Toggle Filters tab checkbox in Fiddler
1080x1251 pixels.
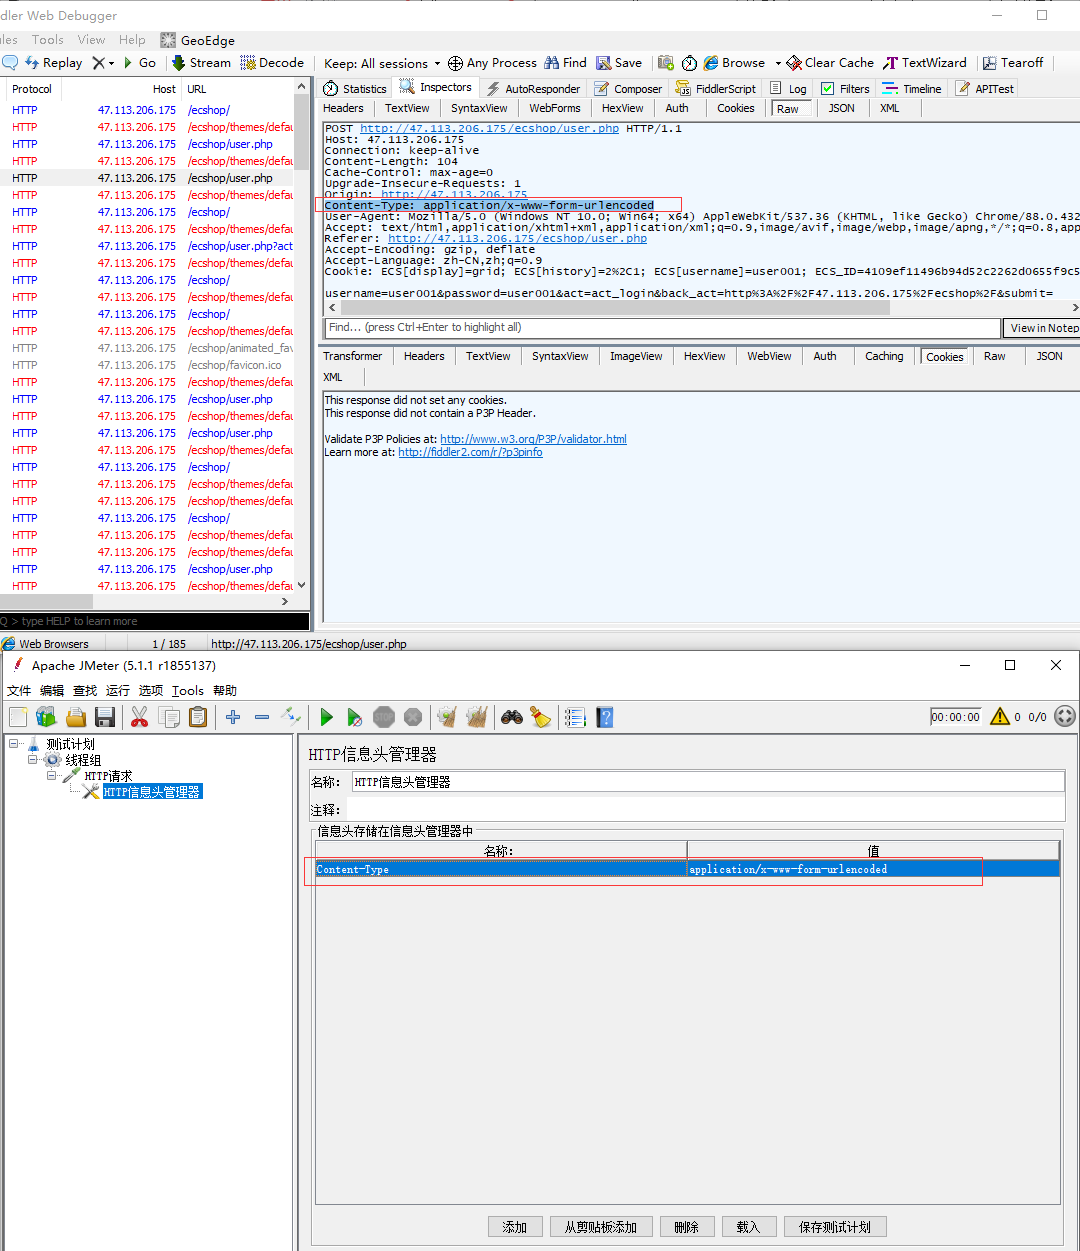click(827, 88)
